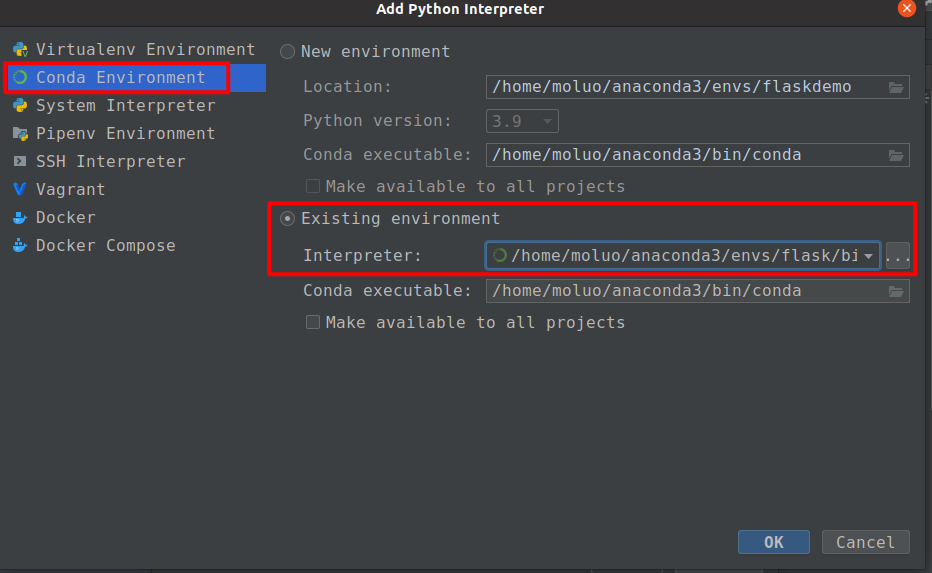Close the Add Python Interpreter dialog
The image size is (932, 573).
click(906, 8)
